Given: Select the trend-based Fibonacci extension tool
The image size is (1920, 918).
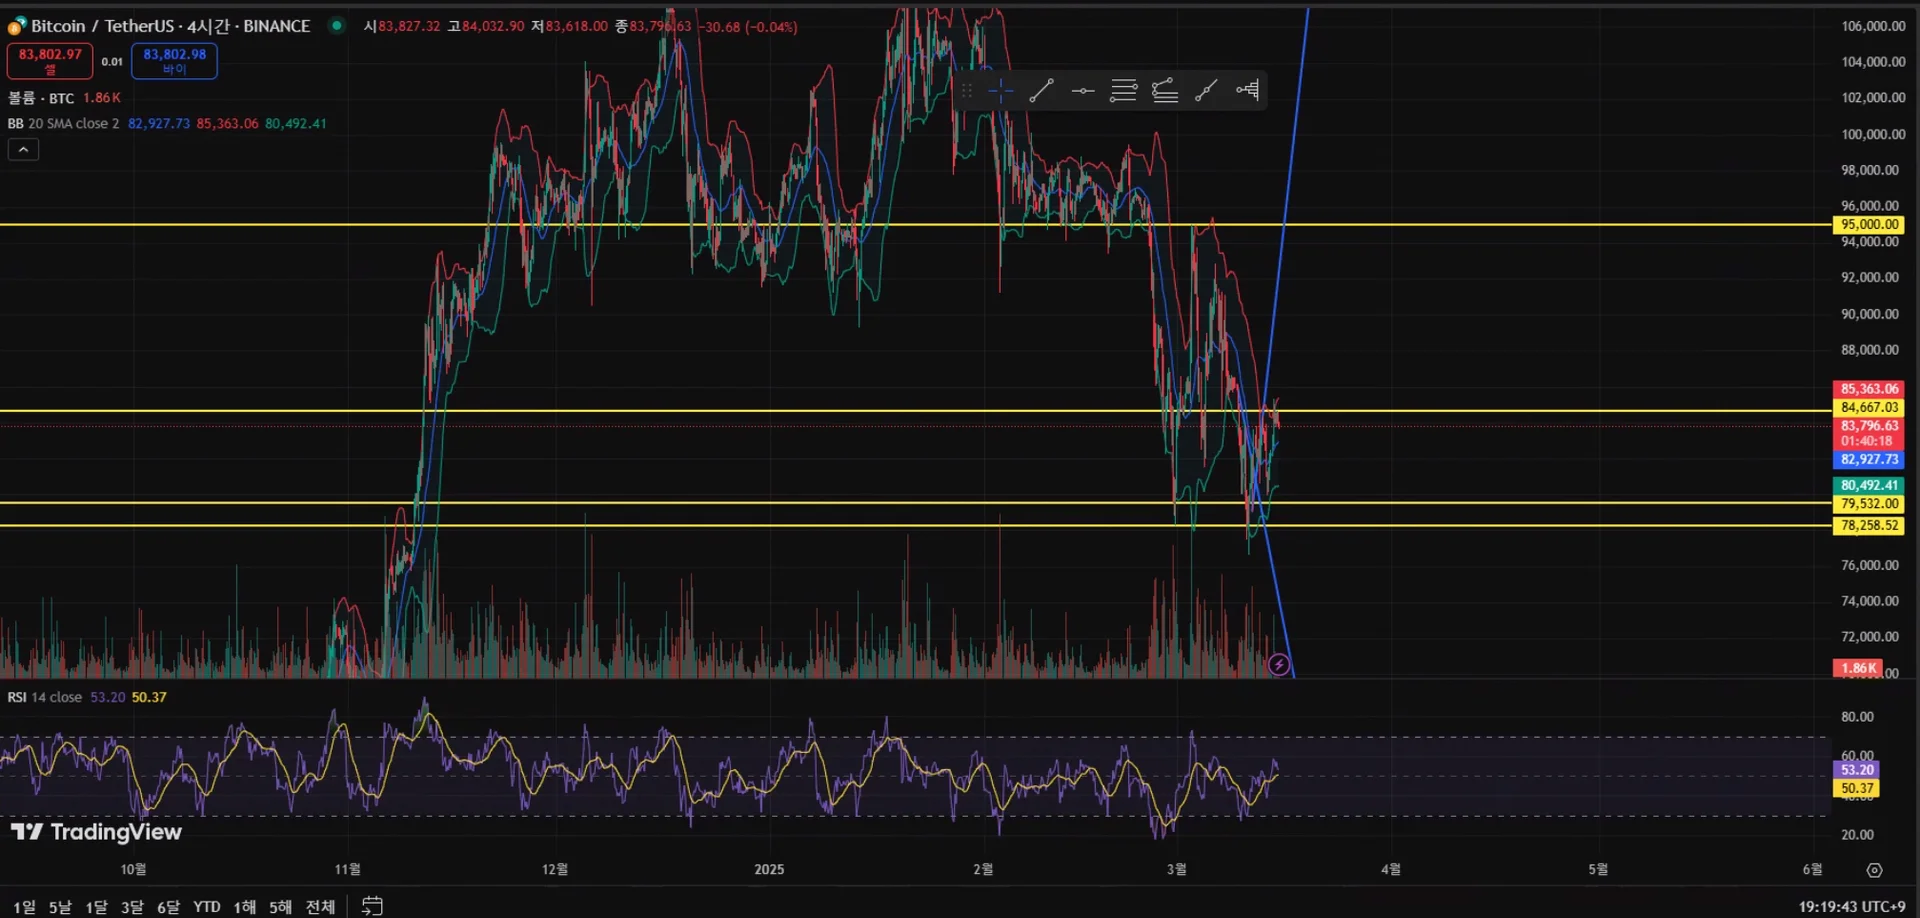Looking at the screenshot, I should pyautogui.click(x=1165, y=91).
